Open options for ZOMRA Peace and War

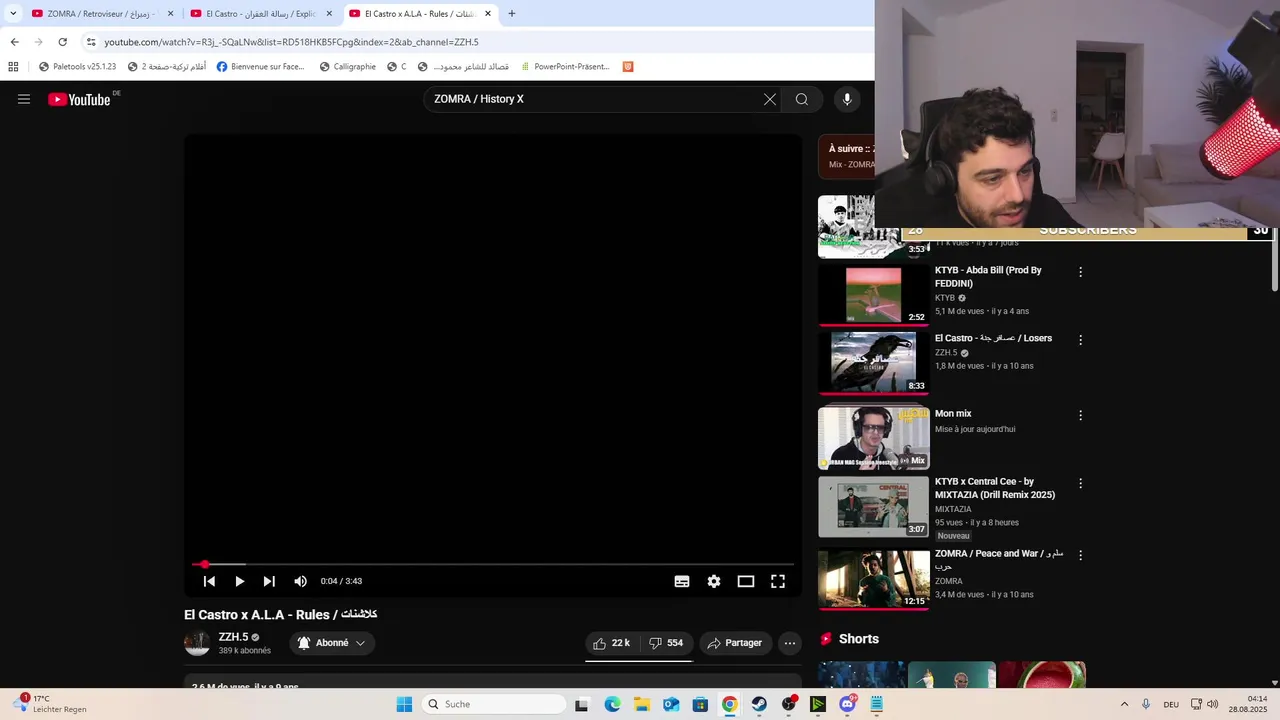1080,555
